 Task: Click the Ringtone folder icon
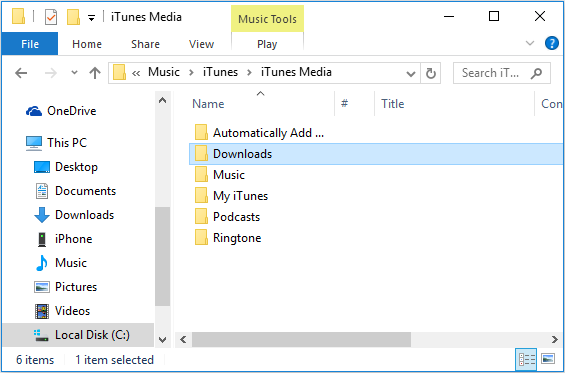coord(201,237)
